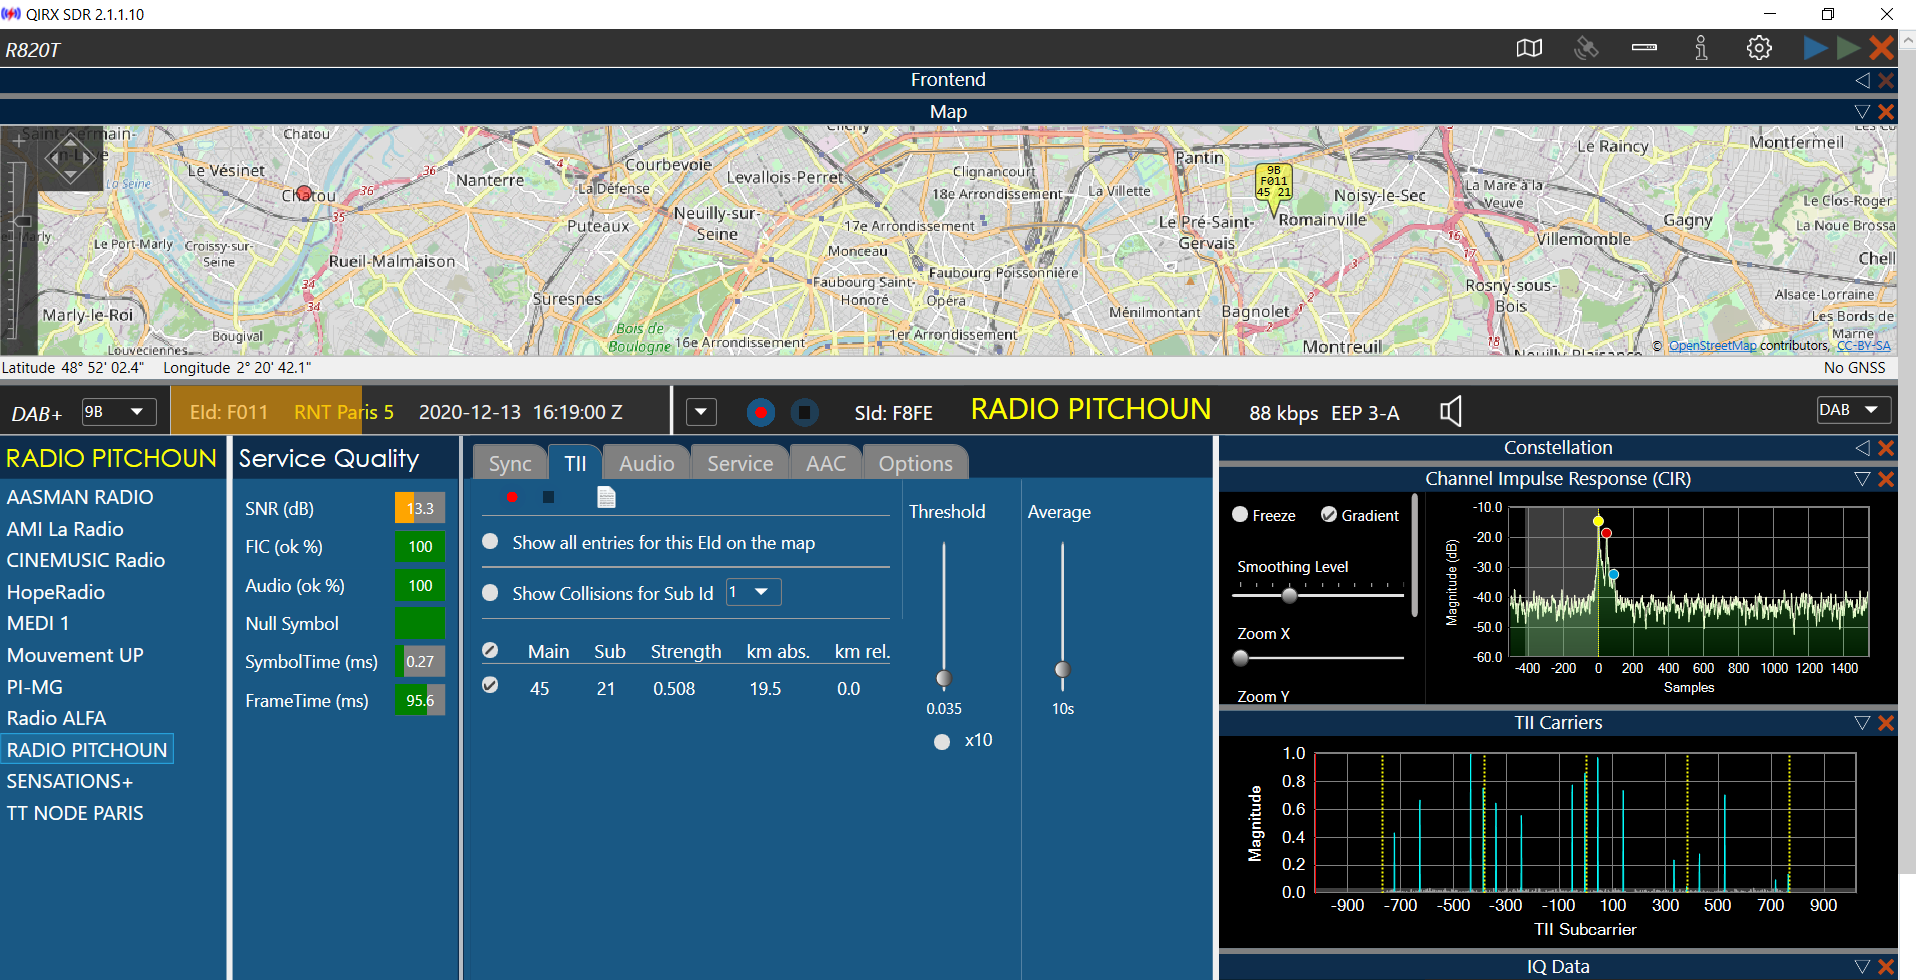Select the Mouvement UP station

[75, 655]
